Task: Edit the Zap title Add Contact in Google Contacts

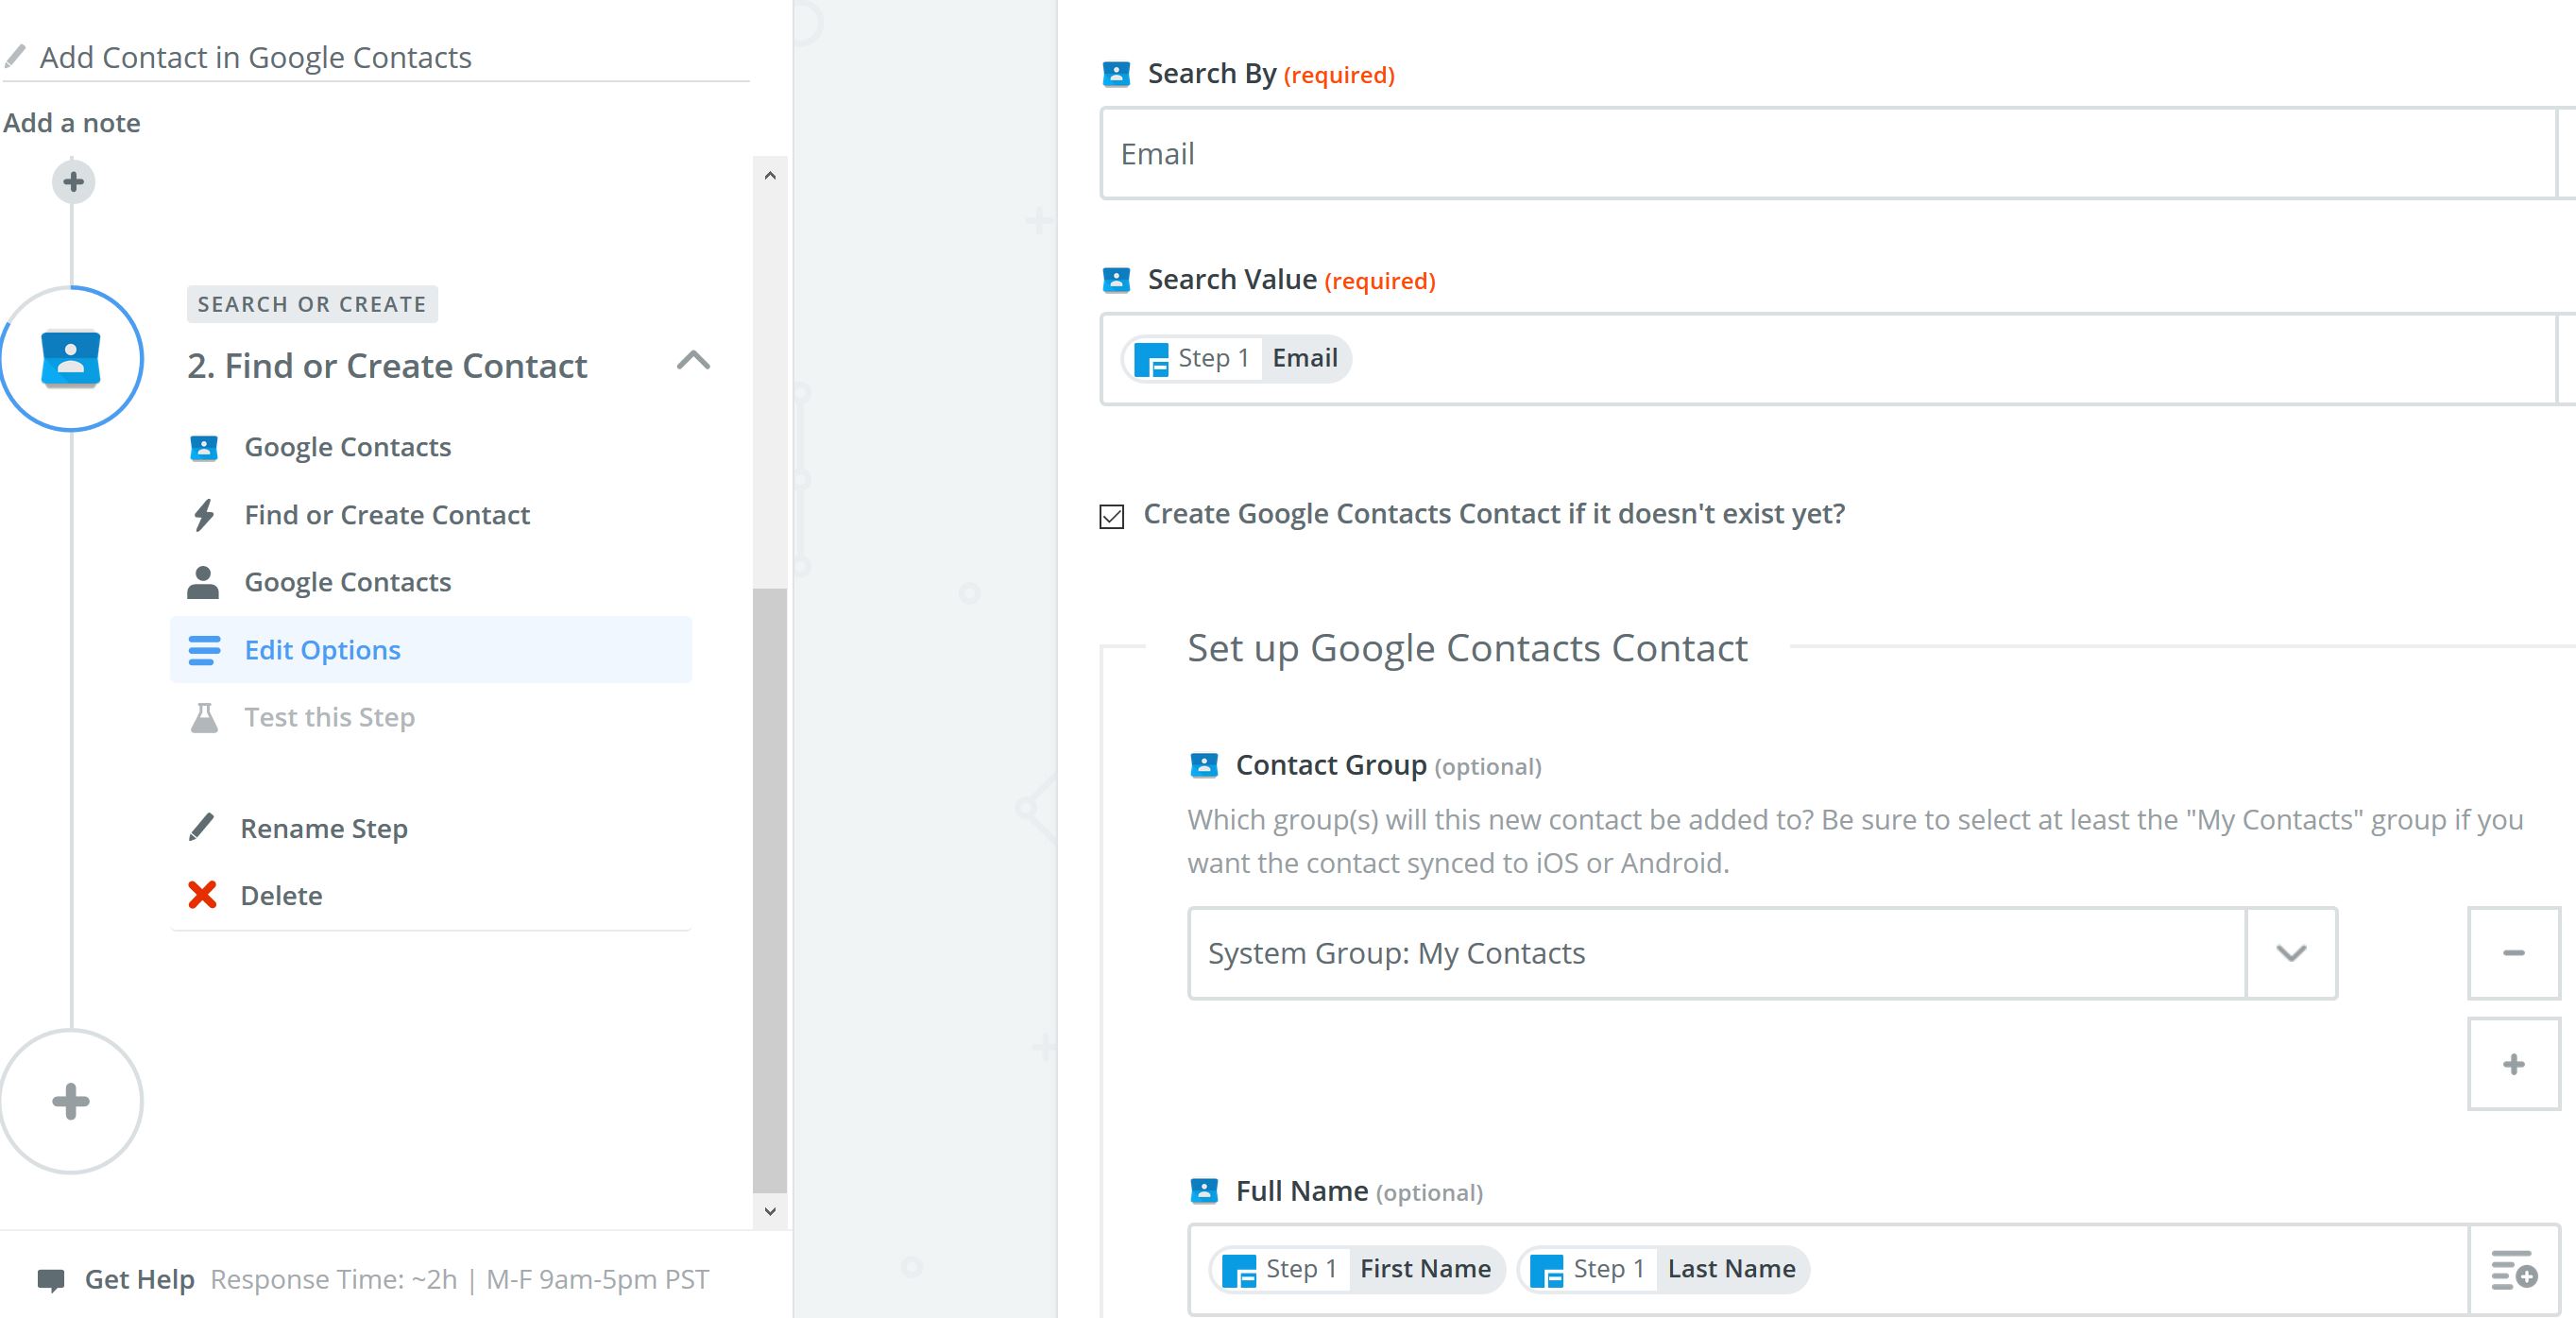Action: click(x=256, y=57)
